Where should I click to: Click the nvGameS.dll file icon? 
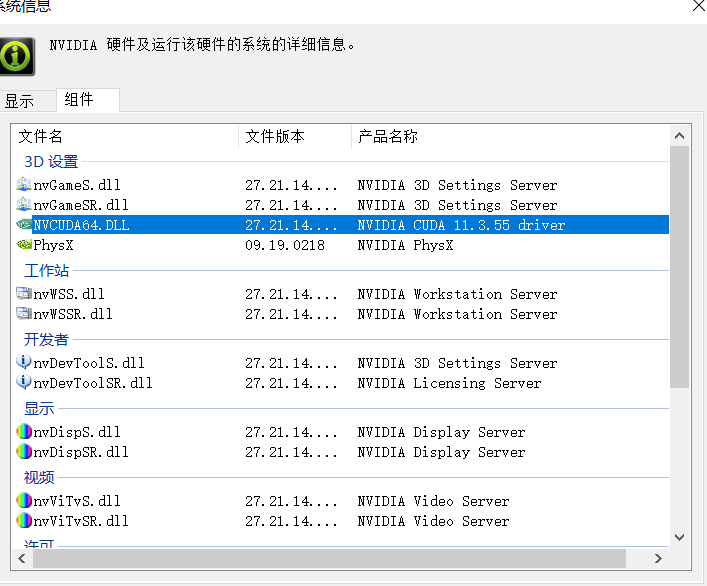[23, 184]
